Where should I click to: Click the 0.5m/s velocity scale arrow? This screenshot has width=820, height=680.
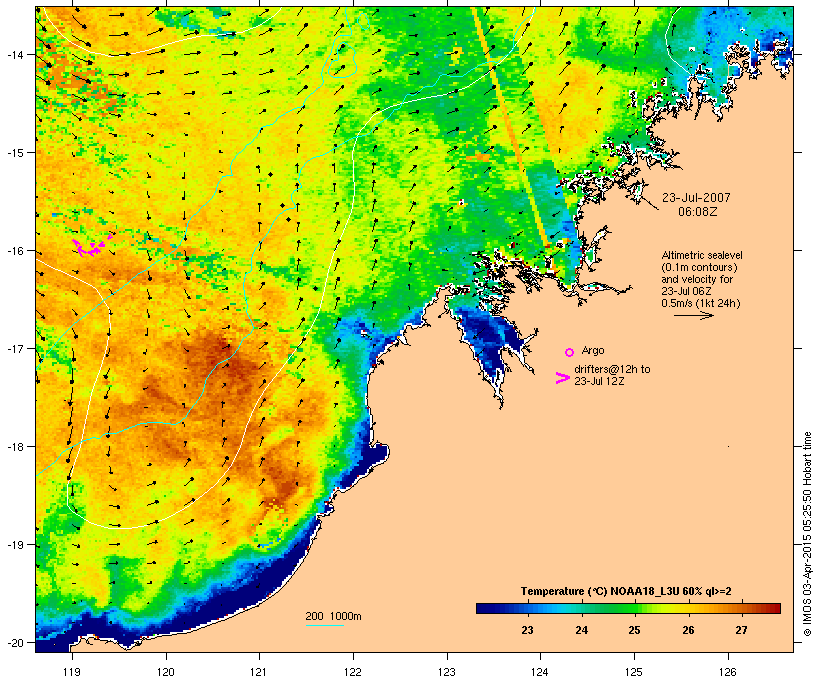[x=693, y=315]
